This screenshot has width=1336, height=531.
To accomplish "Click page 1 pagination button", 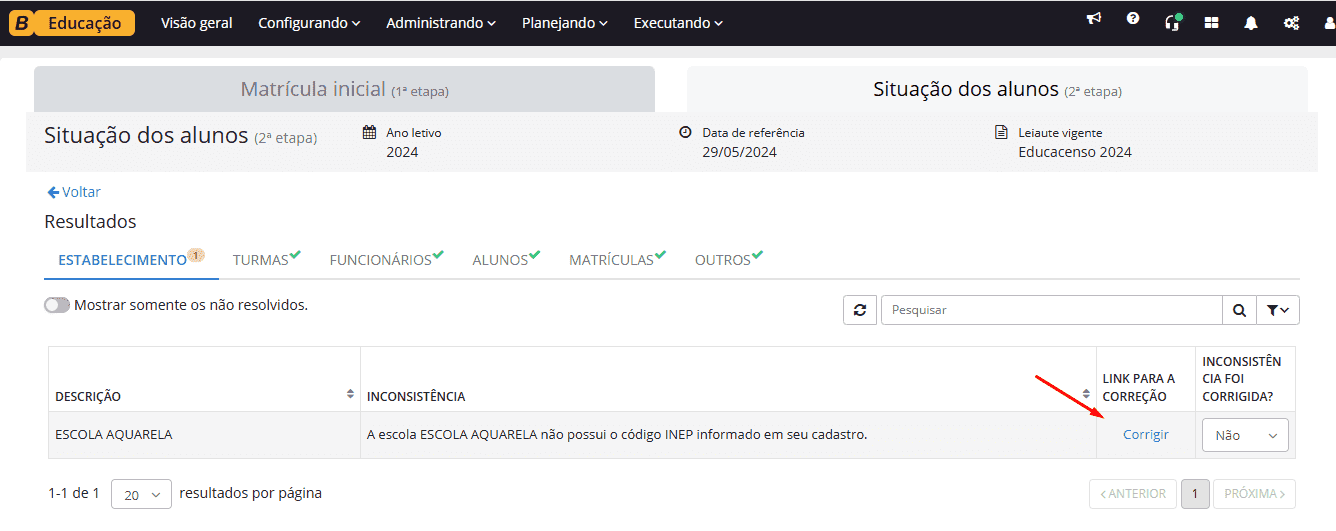I will (x=1195, y=494).
